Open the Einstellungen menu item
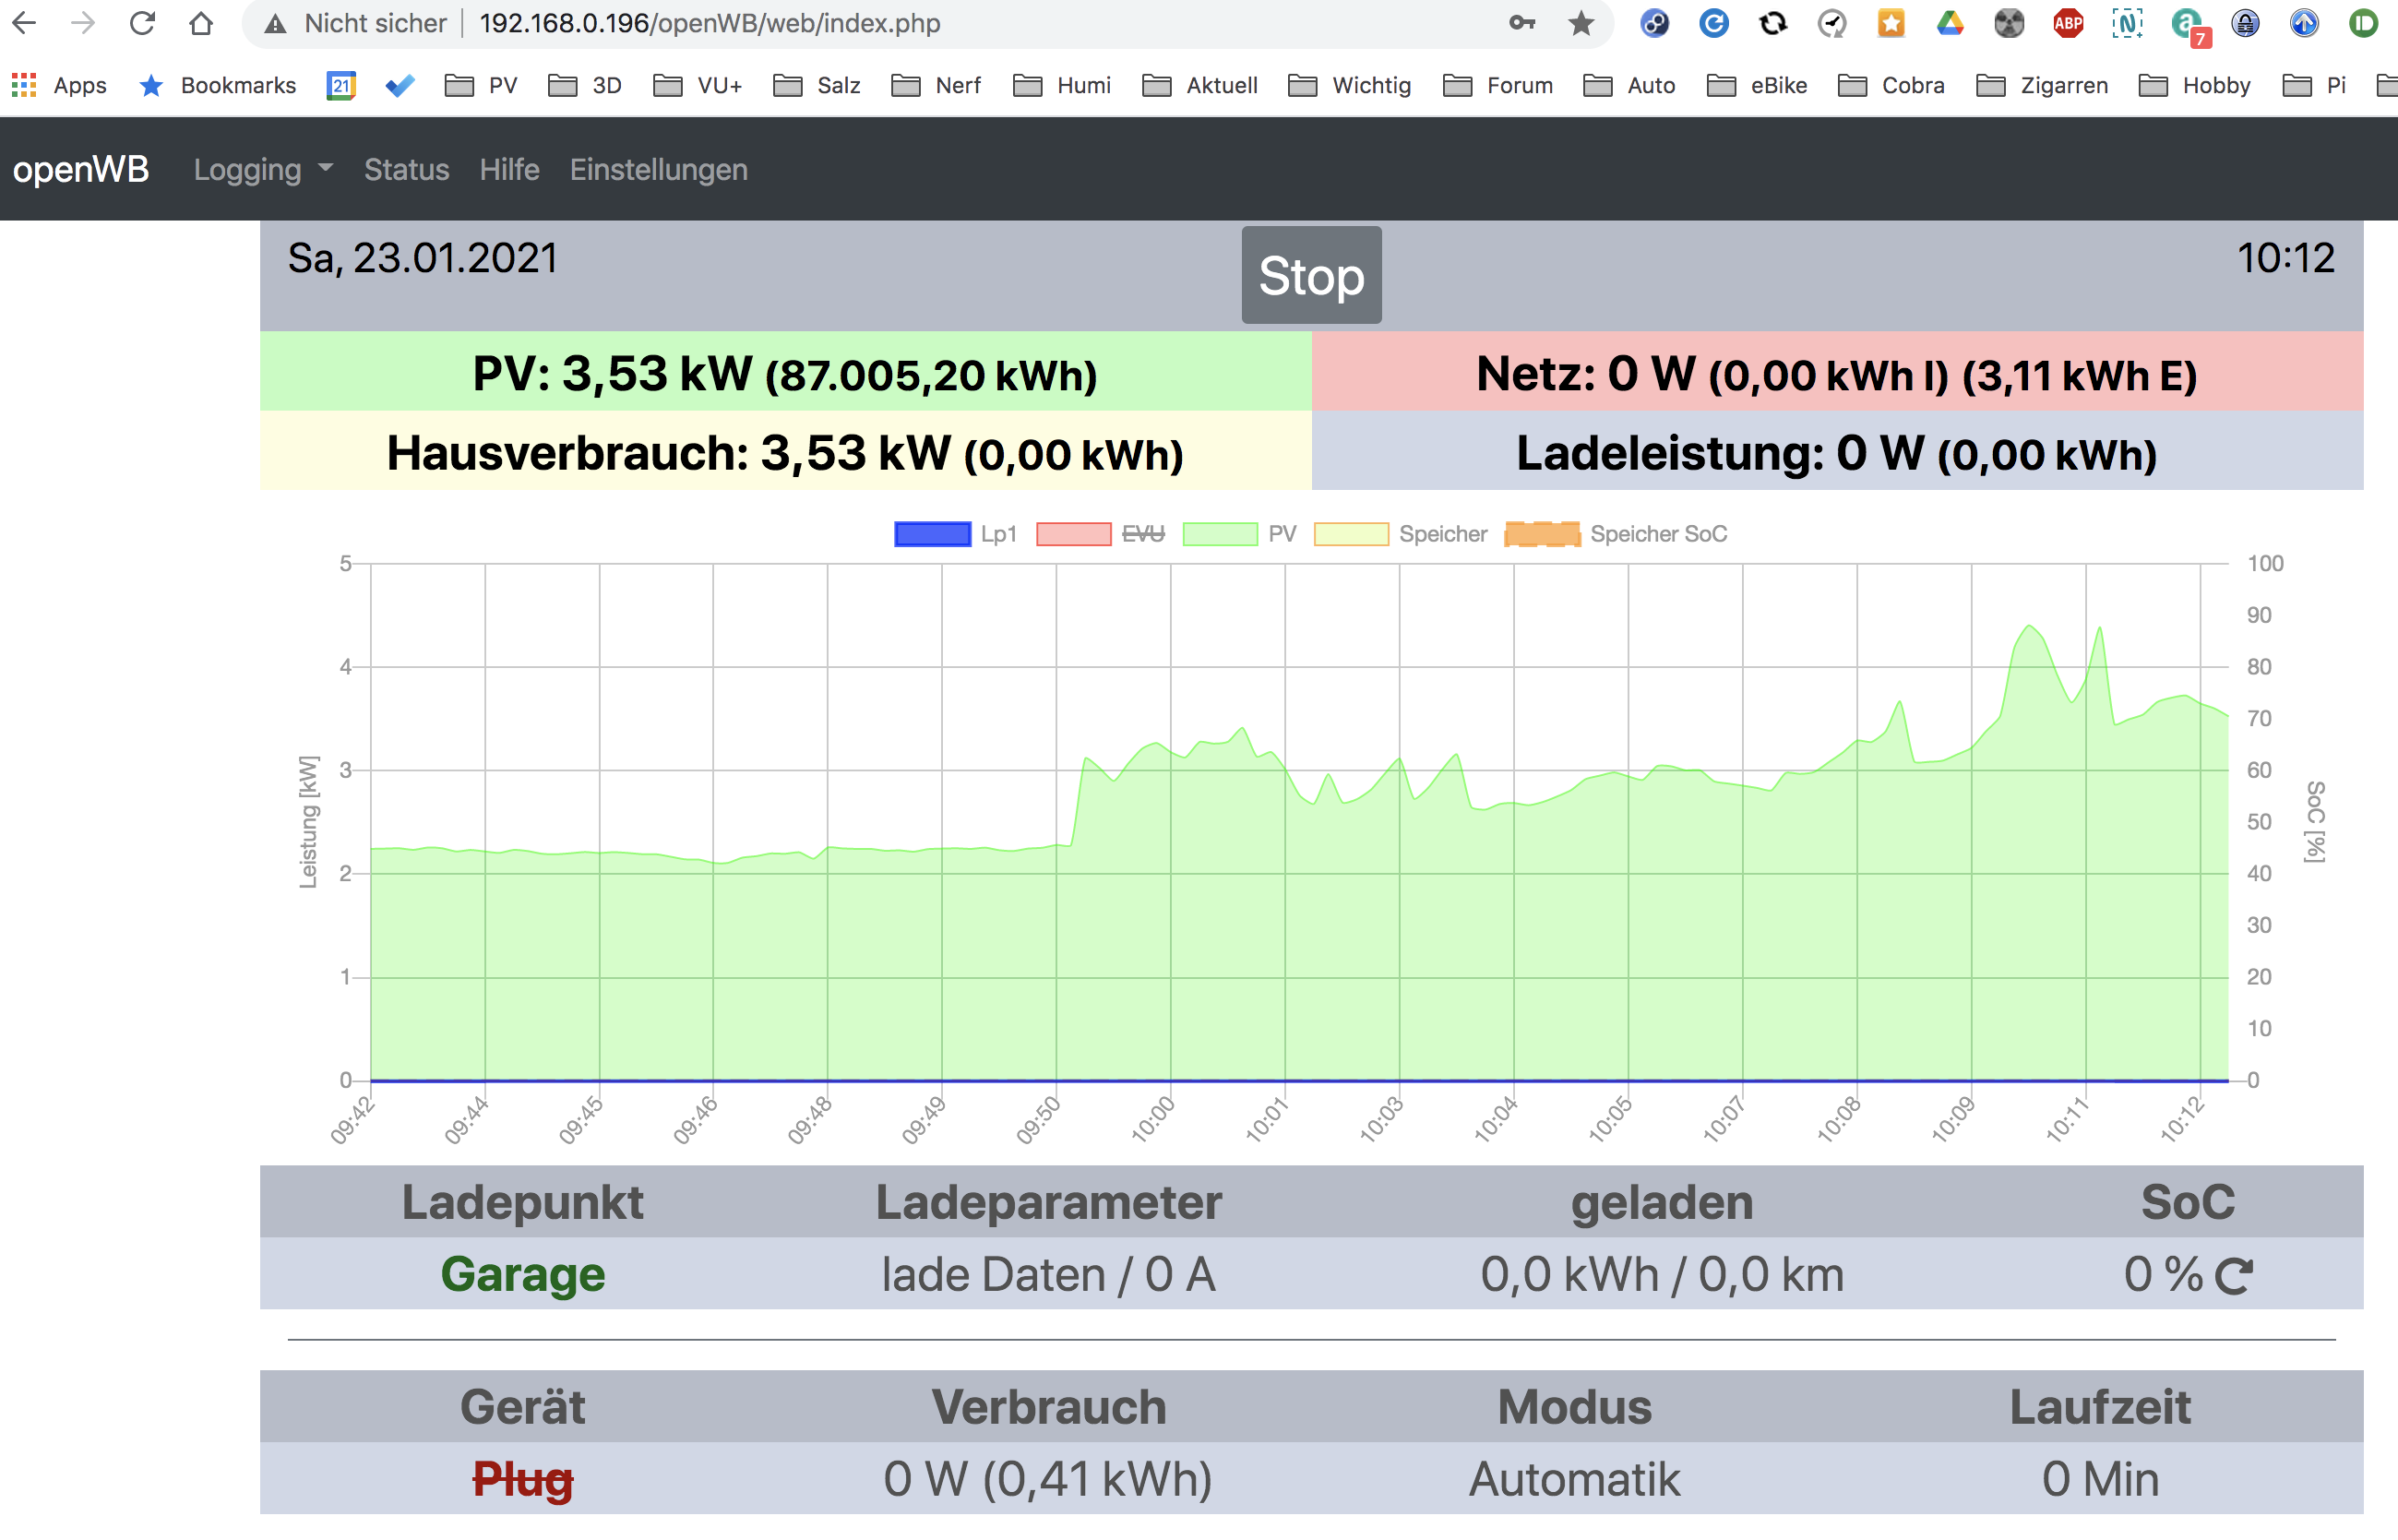This screenshot has height=1540, width=2398. (x=658, y=170)
